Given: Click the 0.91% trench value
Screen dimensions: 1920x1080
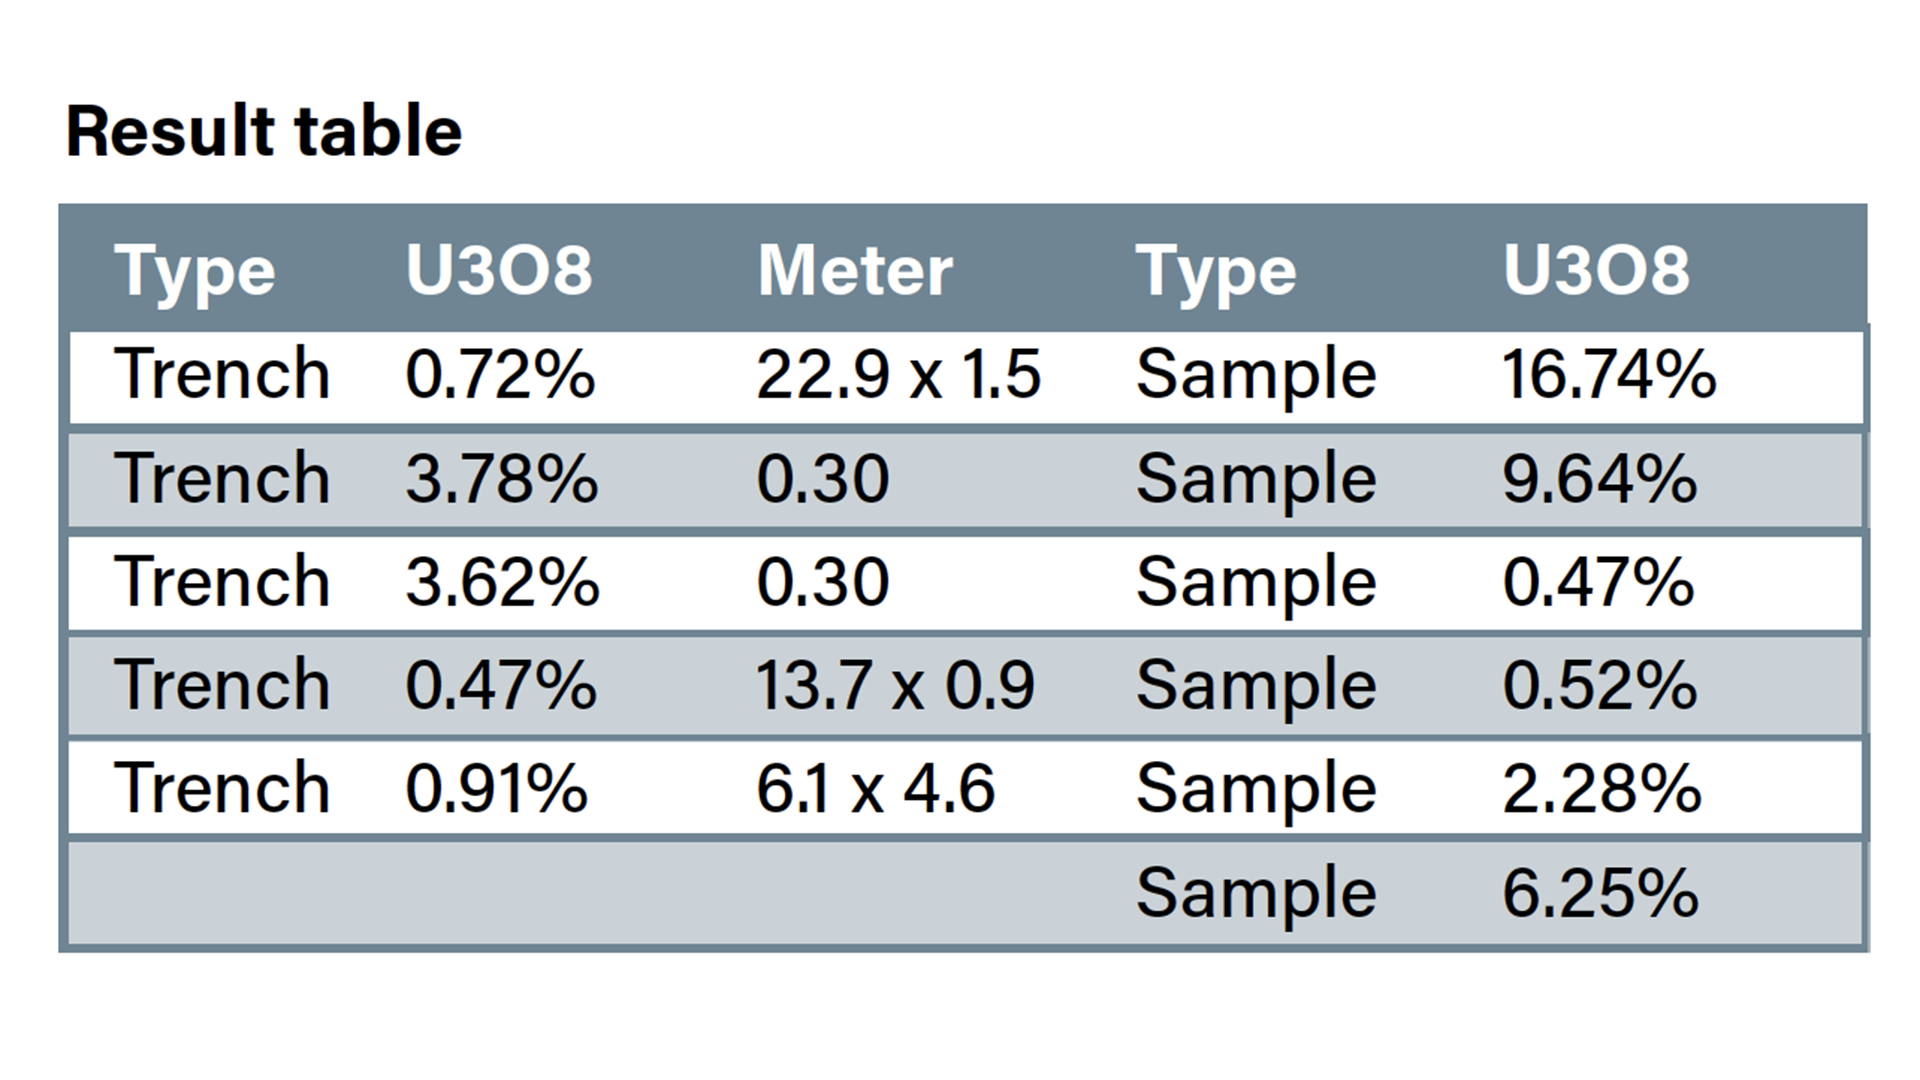Looking at the screenshot, I should coord(496,789).
